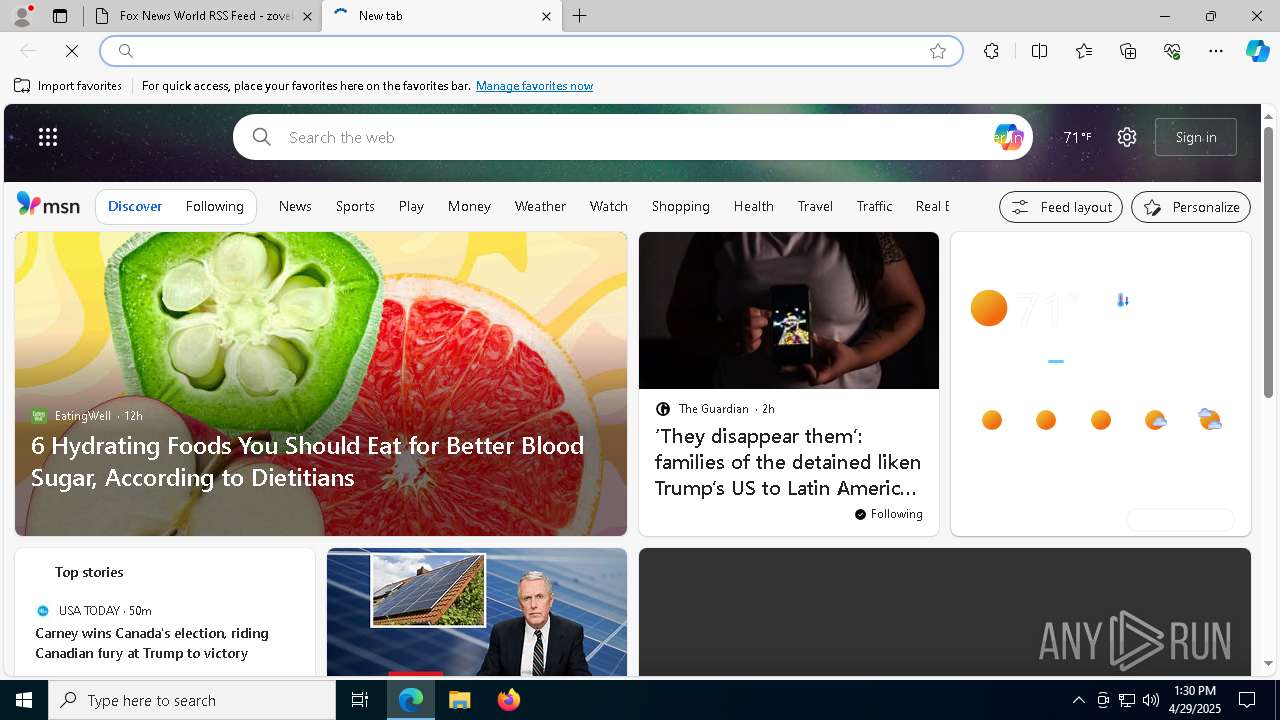
Task: Open the Health category
Action: (754, 206)
